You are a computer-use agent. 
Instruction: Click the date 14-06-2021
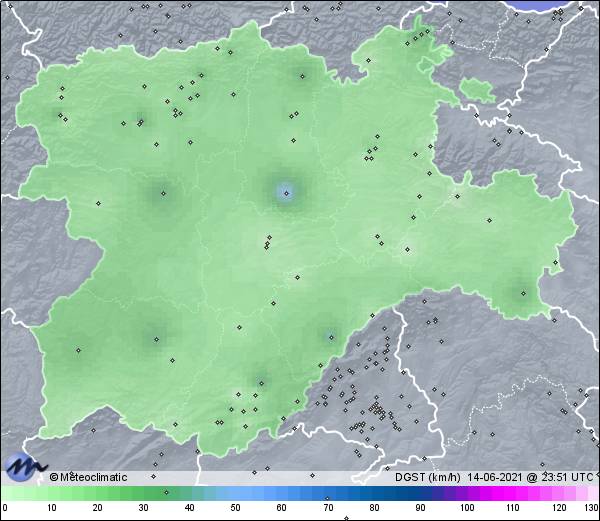[495, 477]
